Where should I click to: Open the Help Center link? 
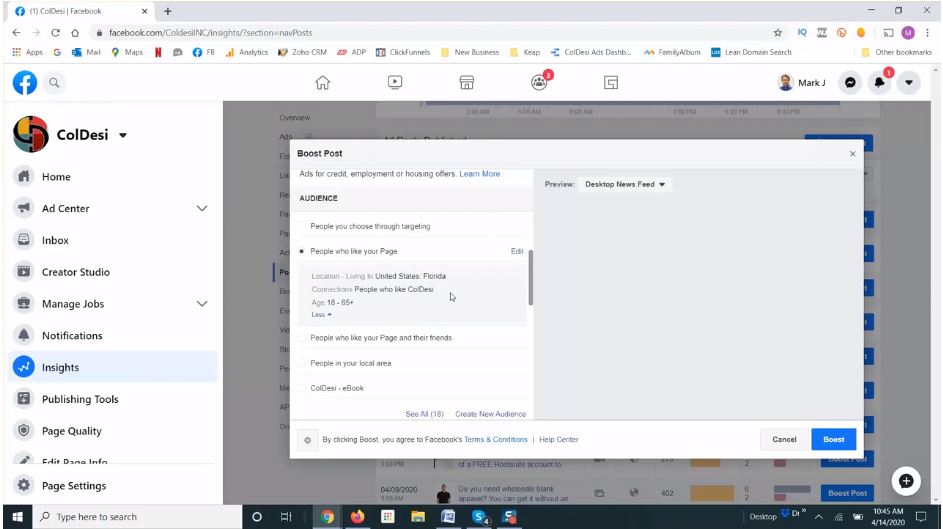click(x=559, y=439)
